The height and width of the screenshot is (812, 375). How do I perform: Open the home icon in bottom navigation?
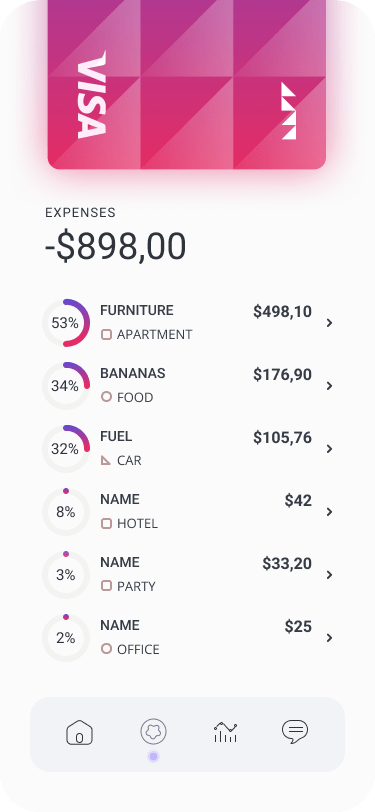tap(79, 732)
